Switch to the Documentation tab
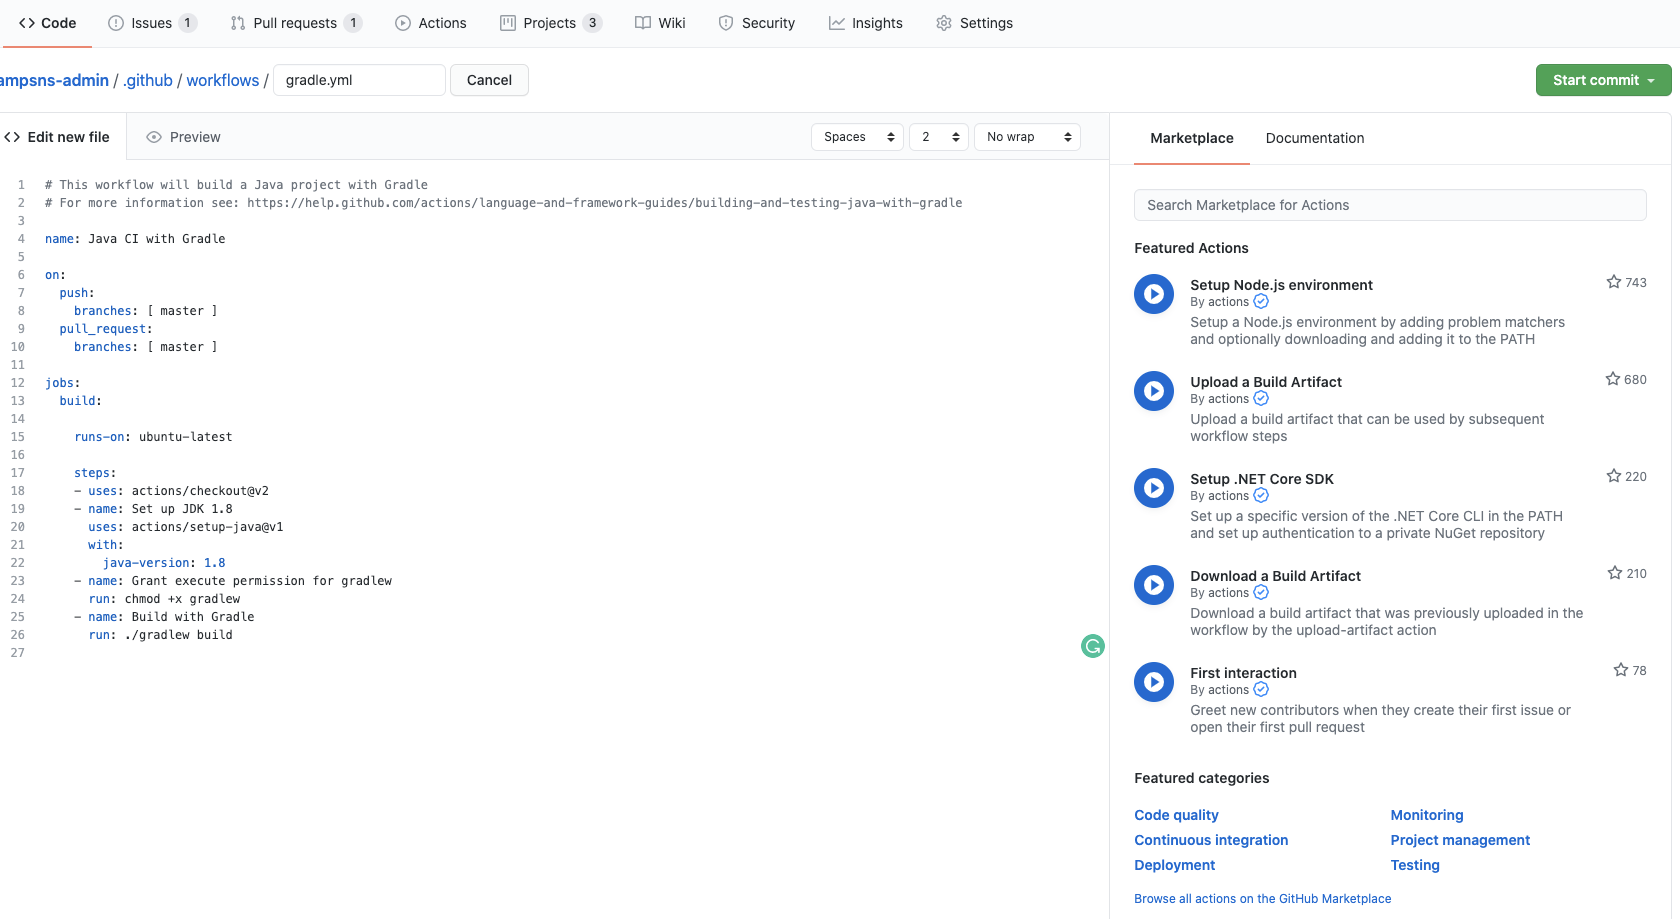Image resolution: width=1680 pixels, height=919 pixels. coord(1315,138)
